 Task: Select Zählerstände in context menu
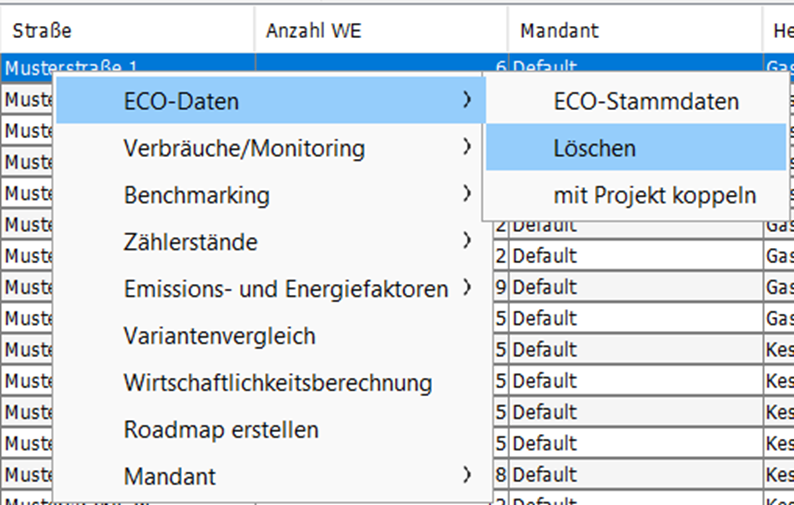[190, 242]
